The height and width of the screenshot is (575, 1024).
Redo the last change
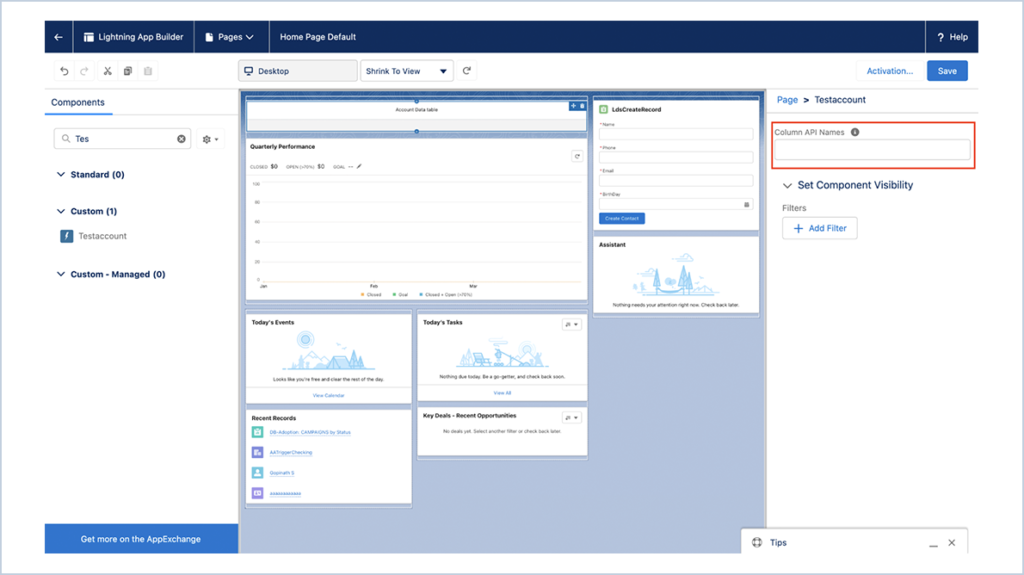[84, 71]
